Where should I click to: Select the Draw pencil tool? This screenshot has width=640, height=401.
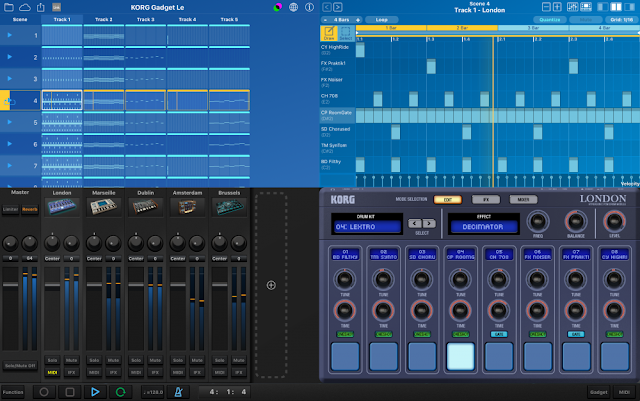[x=329, y=33]
